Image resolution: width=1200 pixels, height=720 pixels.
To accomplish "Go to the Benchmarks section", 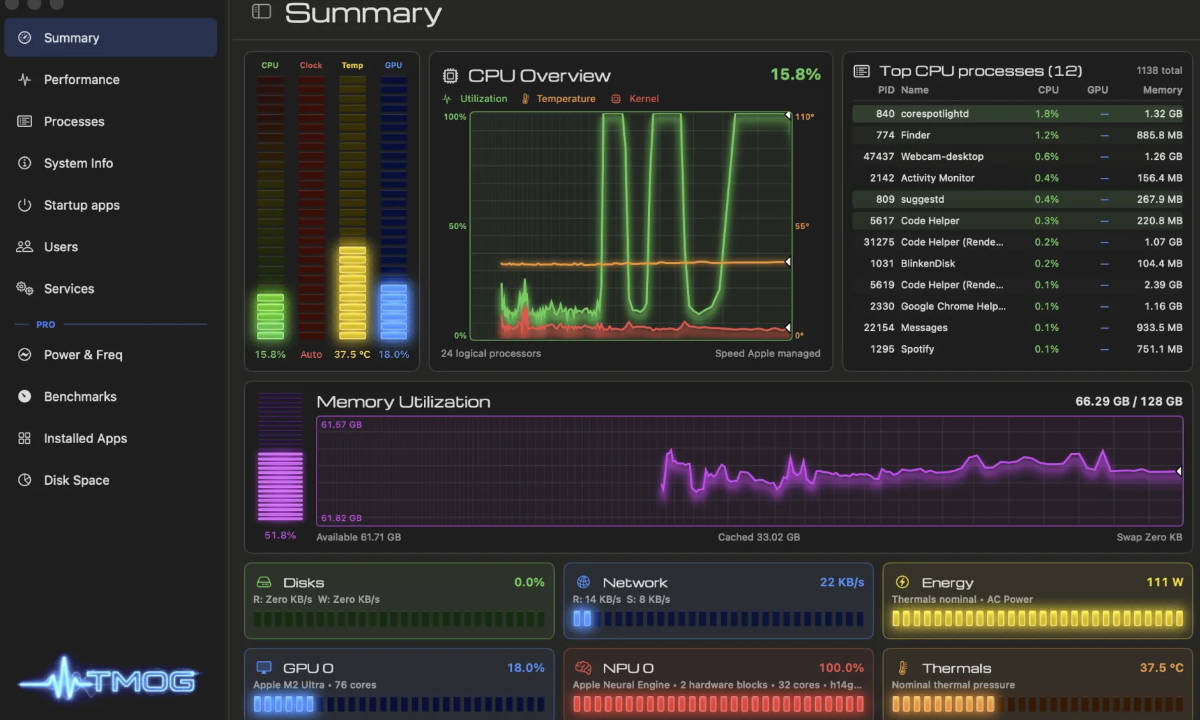I will coord(111,397).
